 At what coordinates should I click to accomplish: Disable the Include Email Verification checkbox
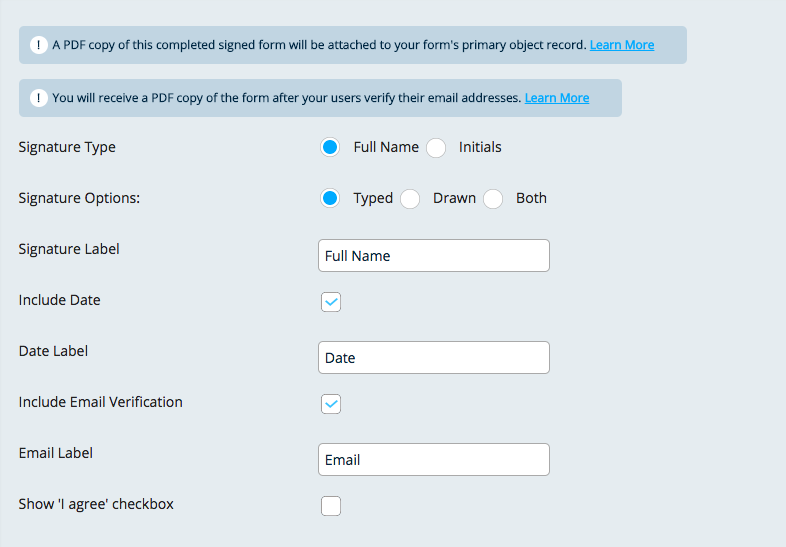[x=331, y=403]
